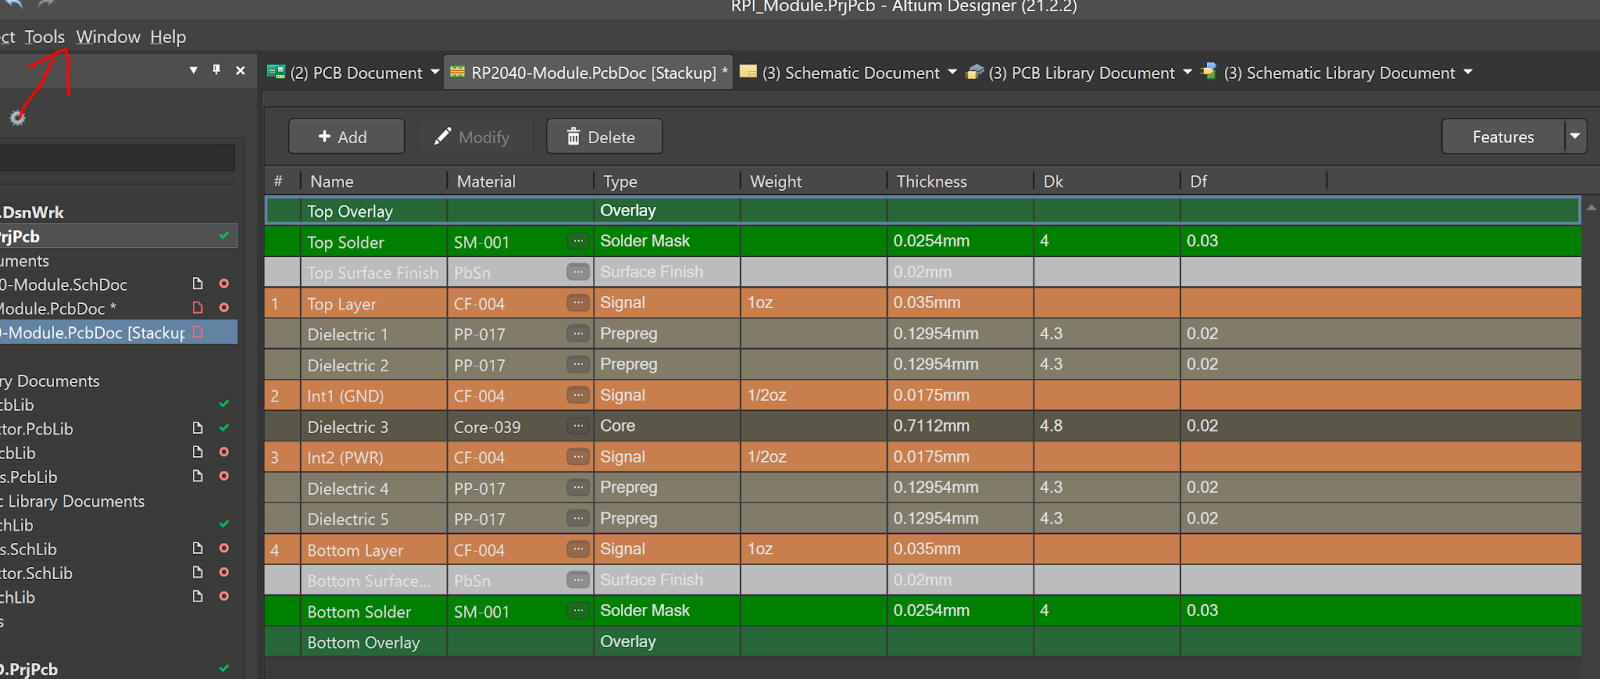The width and height of the screenshot is (1600, 679).
Task: Open the Window menu
Action: tap(108, 37)
